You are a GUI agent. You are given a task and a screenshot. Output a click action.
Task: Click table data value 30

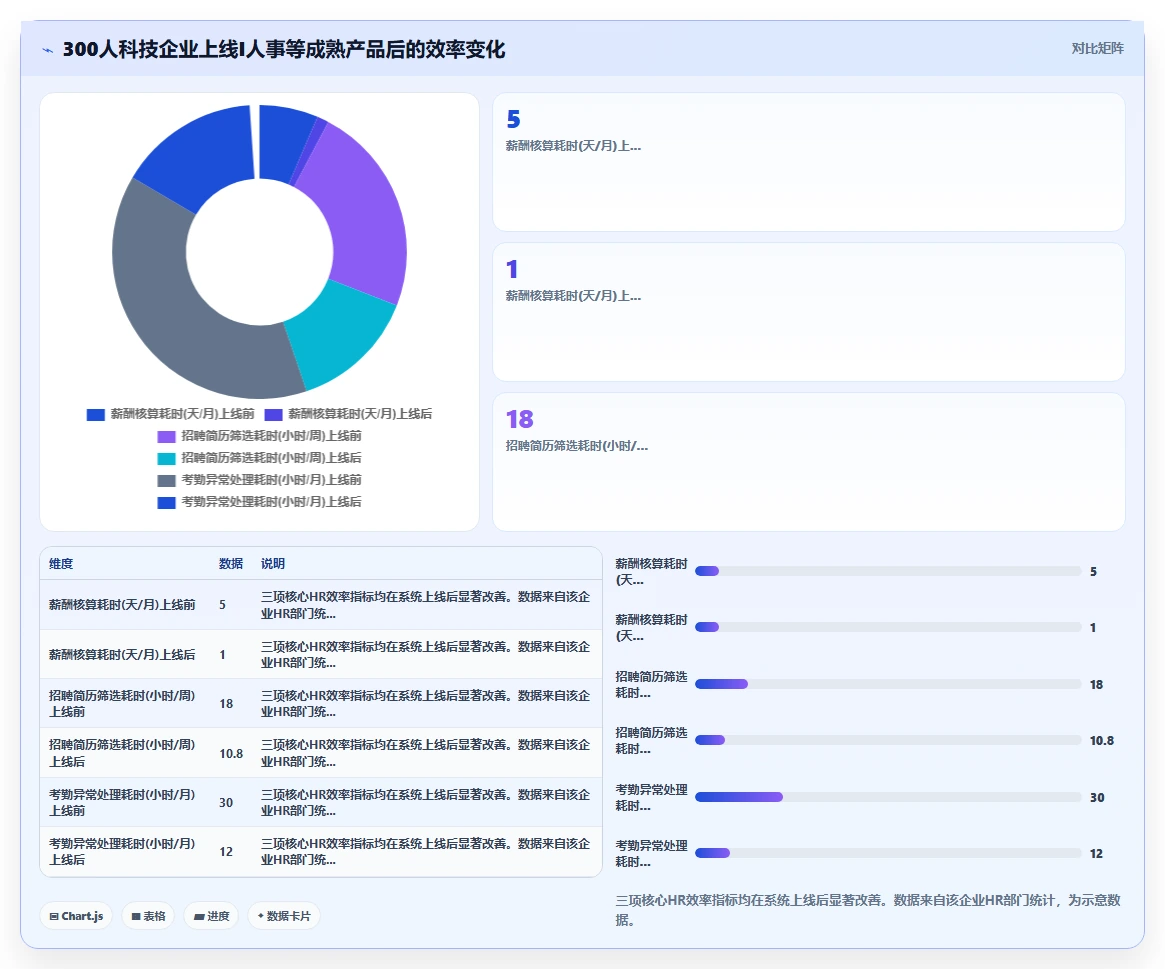[x=226, y=803]
